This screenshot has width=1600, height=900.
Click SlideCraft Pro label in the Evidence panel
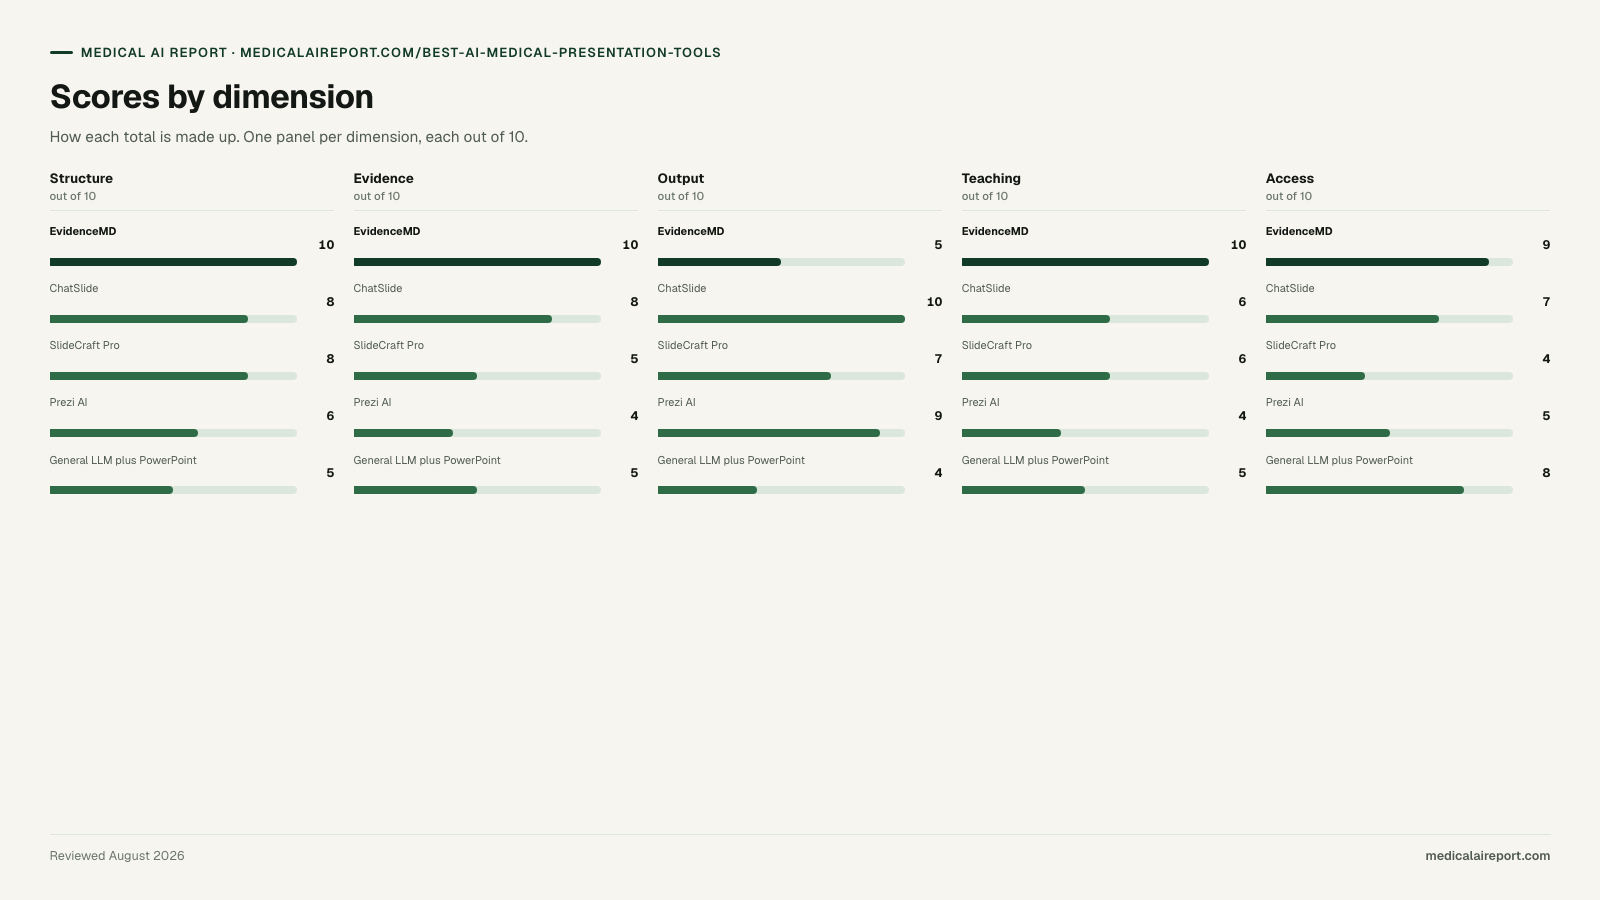(x=389, y=345)
